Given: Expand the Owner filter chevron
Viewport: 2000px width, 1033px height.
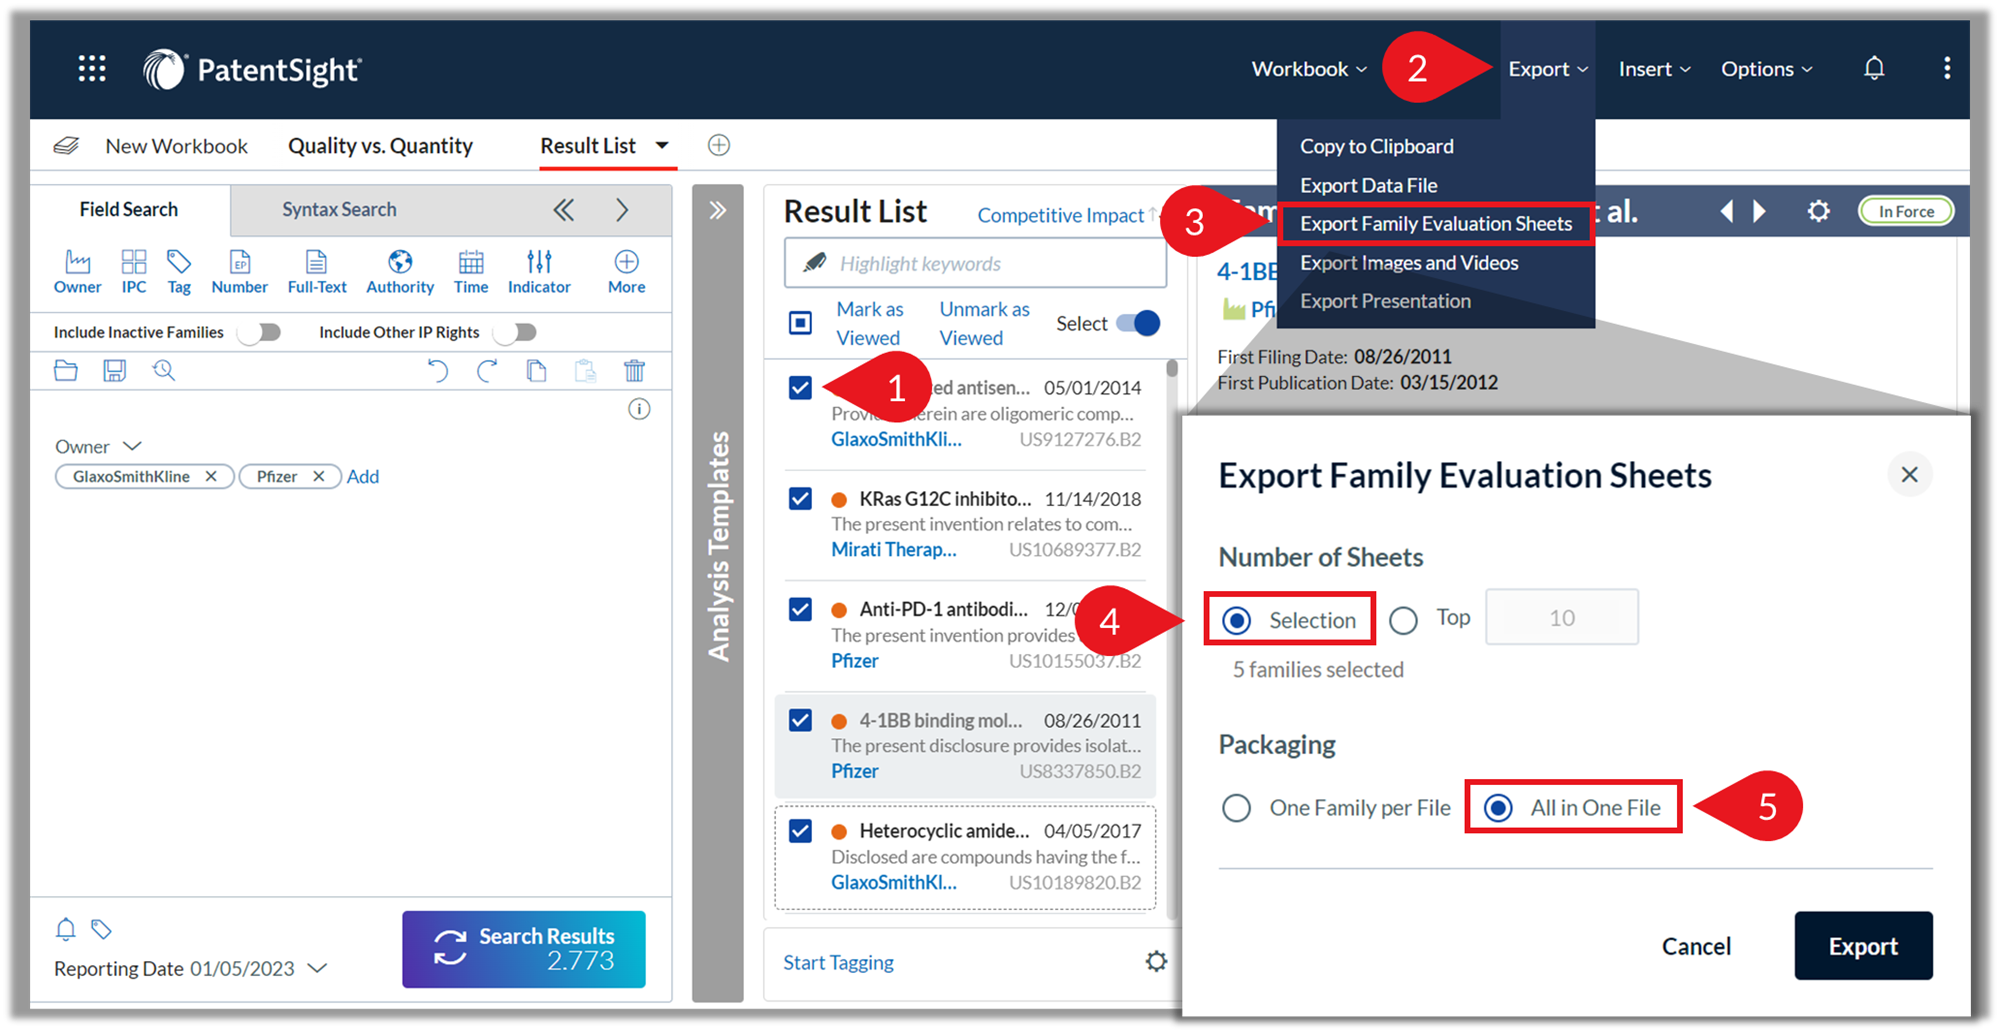Looking at the screenshot, I should point(132,446).
